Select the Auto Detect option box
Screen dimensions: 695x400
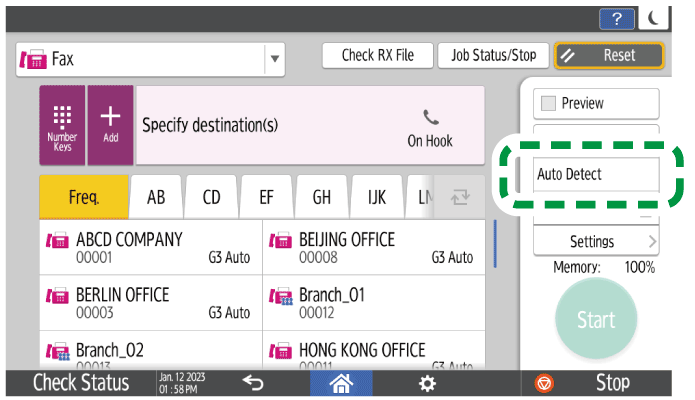point(595,174)
